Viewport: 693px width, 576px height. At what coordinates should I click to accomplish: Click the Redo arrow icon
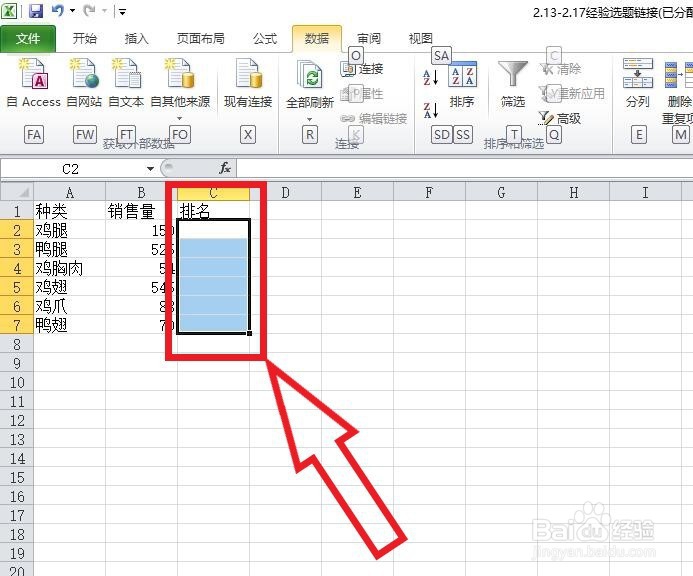point(89,11)
